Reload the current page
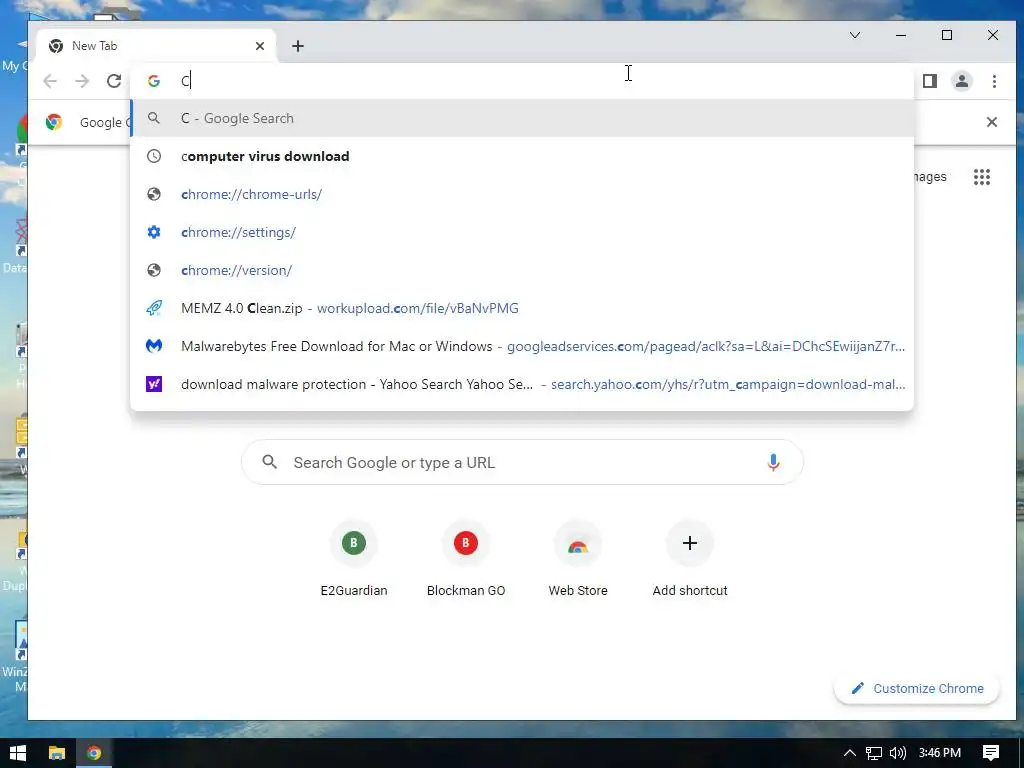 [114, 81]
